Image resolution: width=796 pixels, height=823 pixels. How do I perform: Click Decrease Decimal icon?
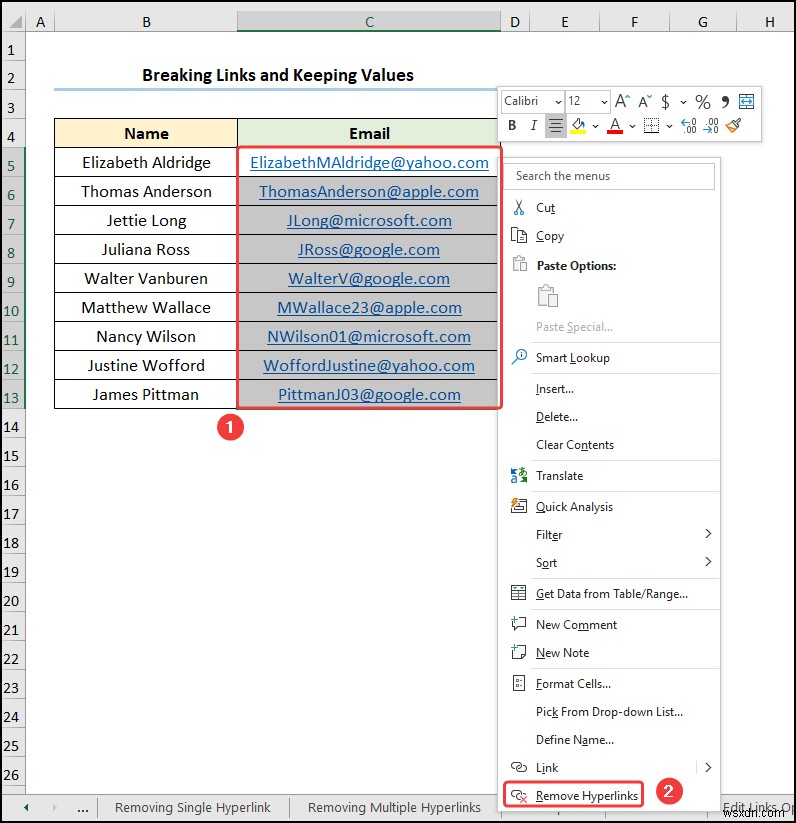tap(711, 125)
